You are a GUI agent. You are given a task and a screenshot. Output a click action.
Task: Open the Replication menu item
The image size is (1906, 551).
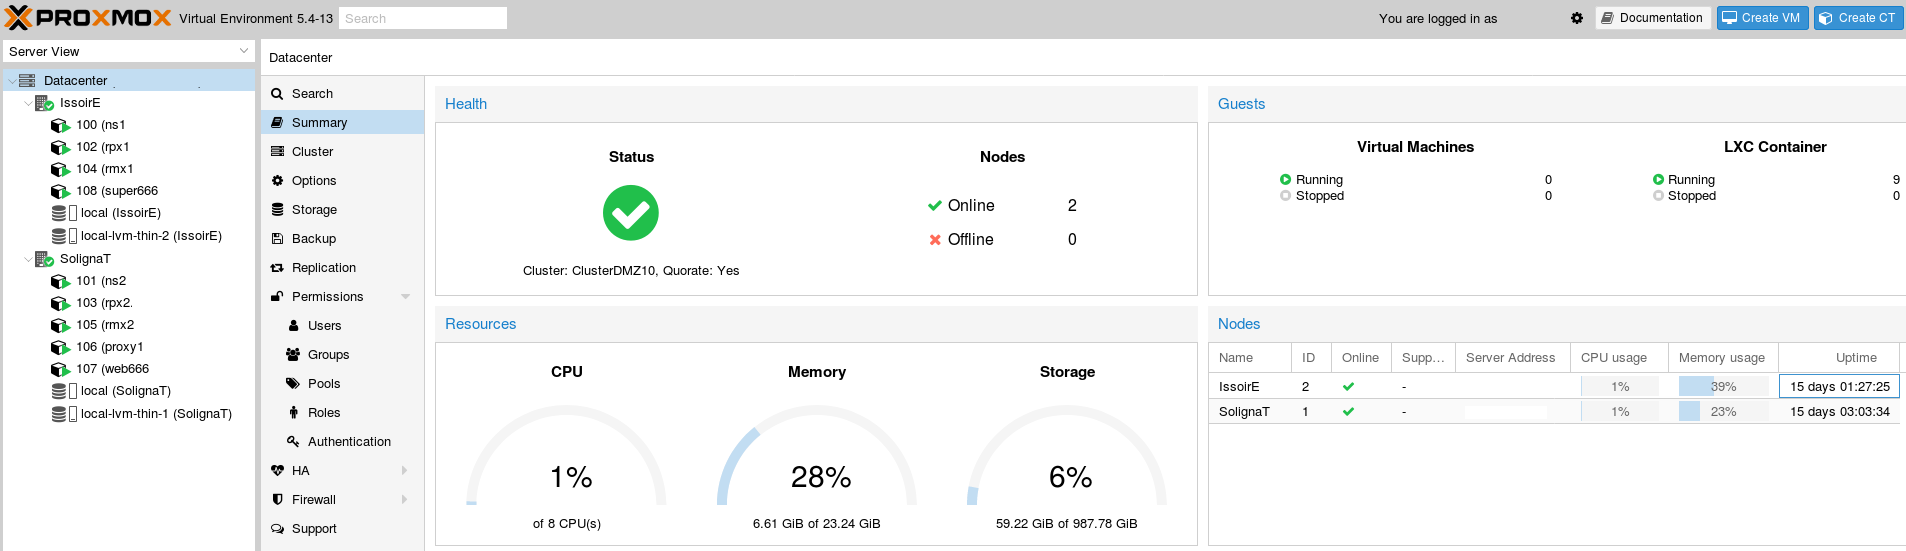(342, 268)
